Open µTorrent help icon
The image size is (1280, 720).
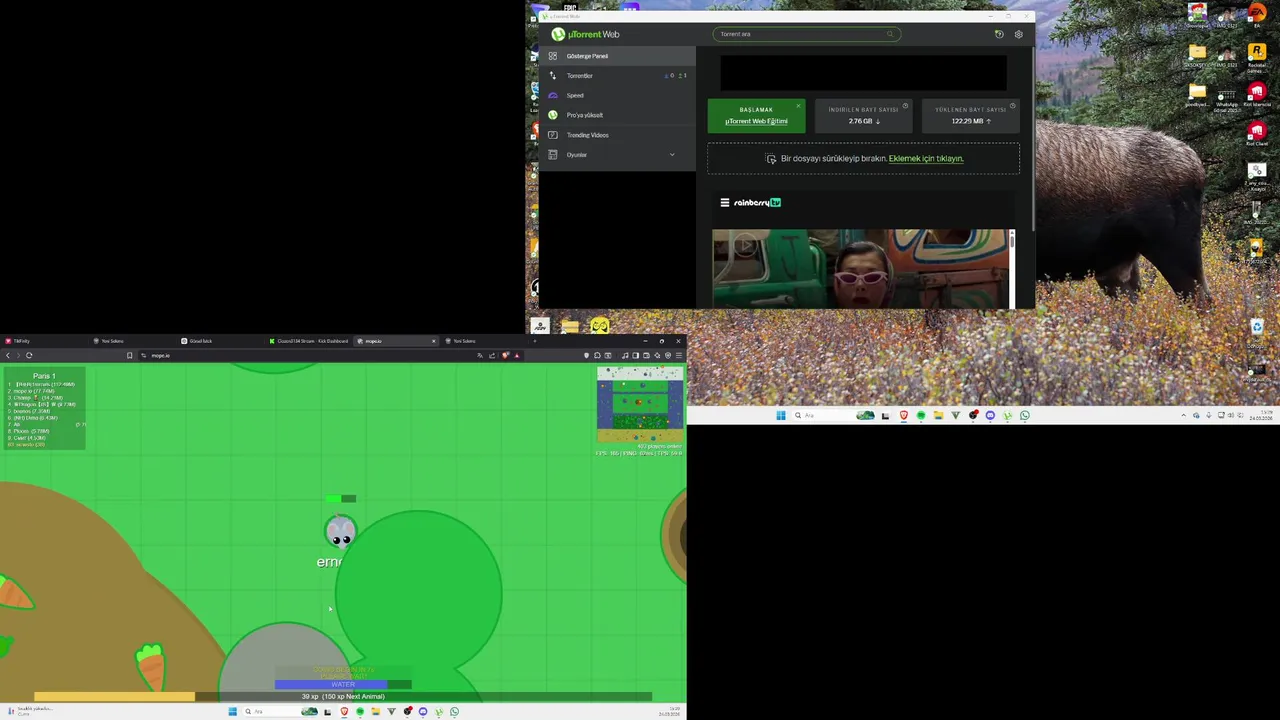pyautogui.click(x=999, y=34)
